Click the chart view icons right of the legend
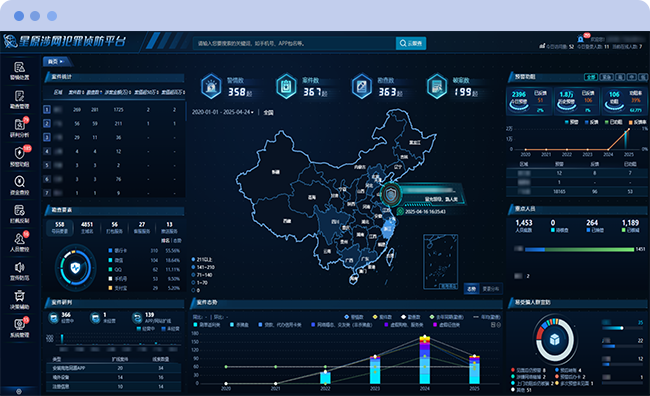Screen dimensions: 650x396 coord(496,325)
